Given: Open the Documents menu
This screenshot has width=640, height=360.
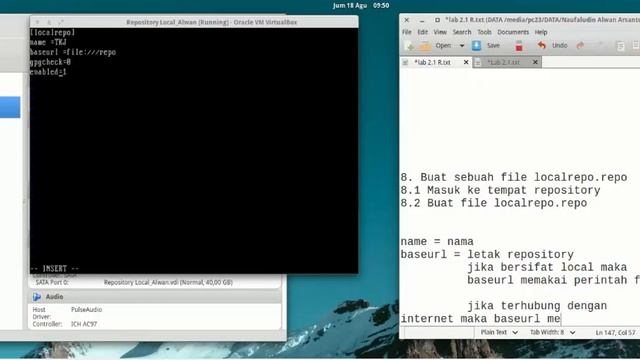Looking at the screenshot, I should [513, 32].
